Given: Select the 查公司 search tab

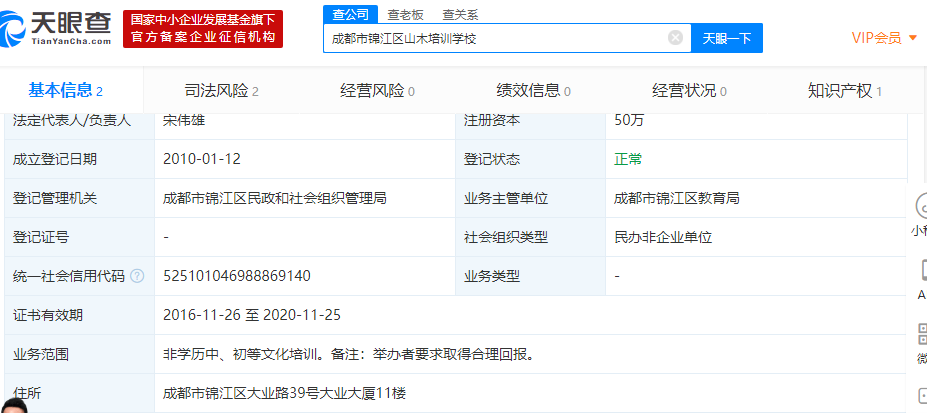Looking at the screenshot, I should click(351, 15).
